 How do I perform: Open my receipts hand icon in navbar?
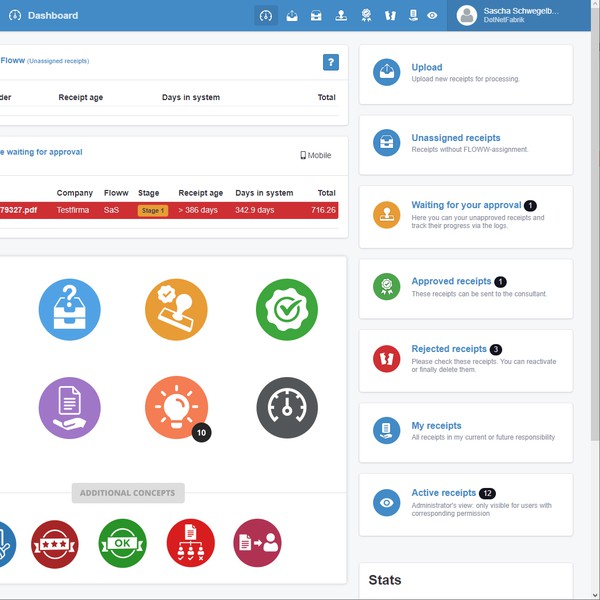[413, 16]
